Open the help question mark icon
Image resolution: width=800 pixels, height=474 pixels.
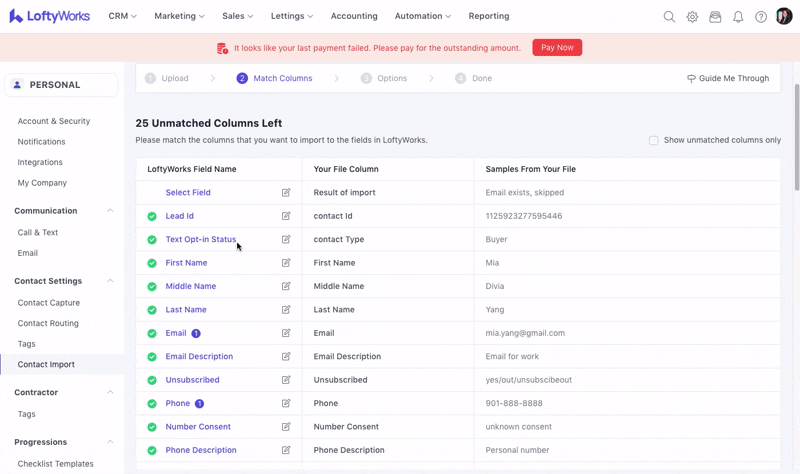(761, 17)
